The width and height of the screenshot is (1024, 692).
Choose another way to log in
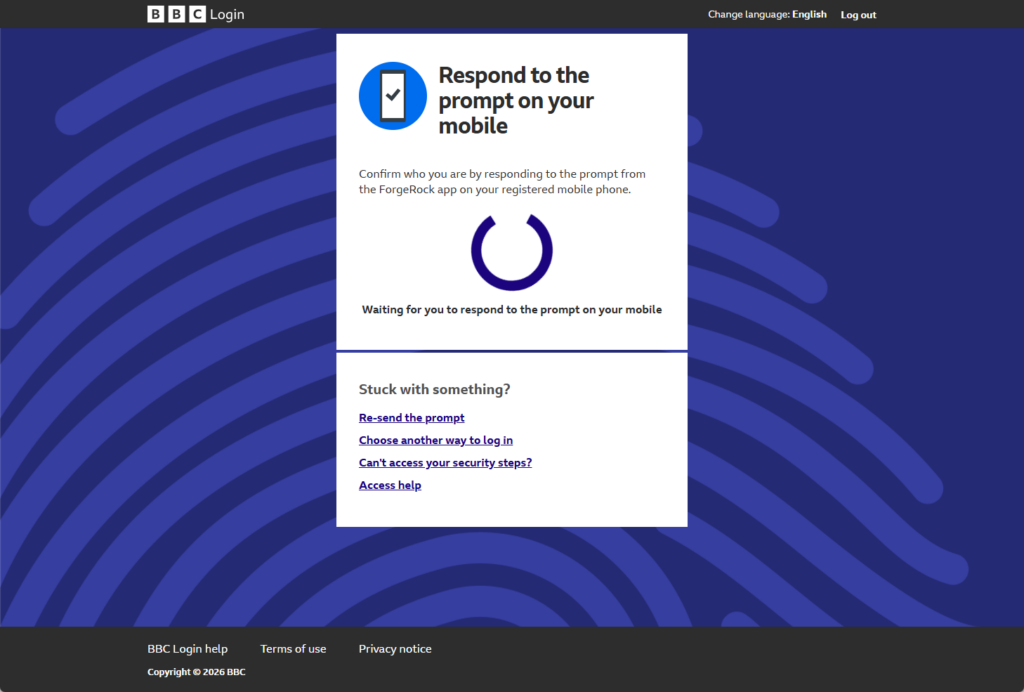pos(436,440)
